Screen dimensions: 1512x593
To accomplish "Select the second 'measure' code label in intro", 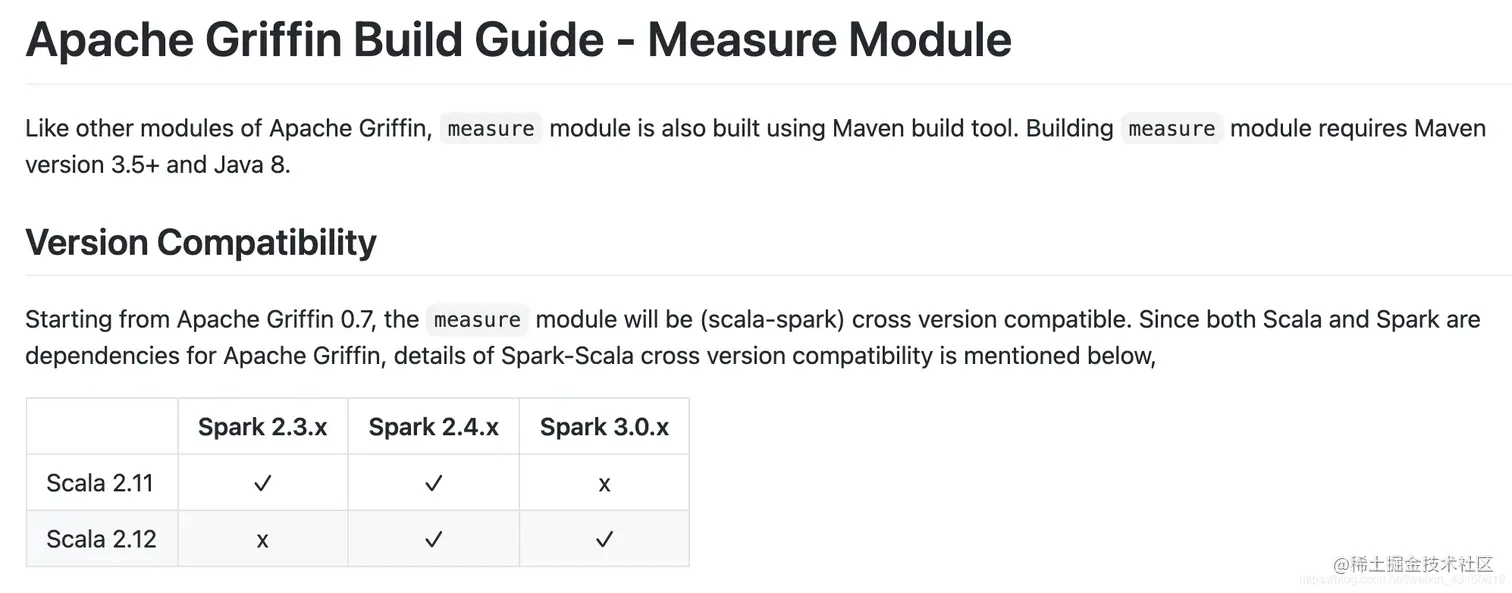I will point(1172,128).
